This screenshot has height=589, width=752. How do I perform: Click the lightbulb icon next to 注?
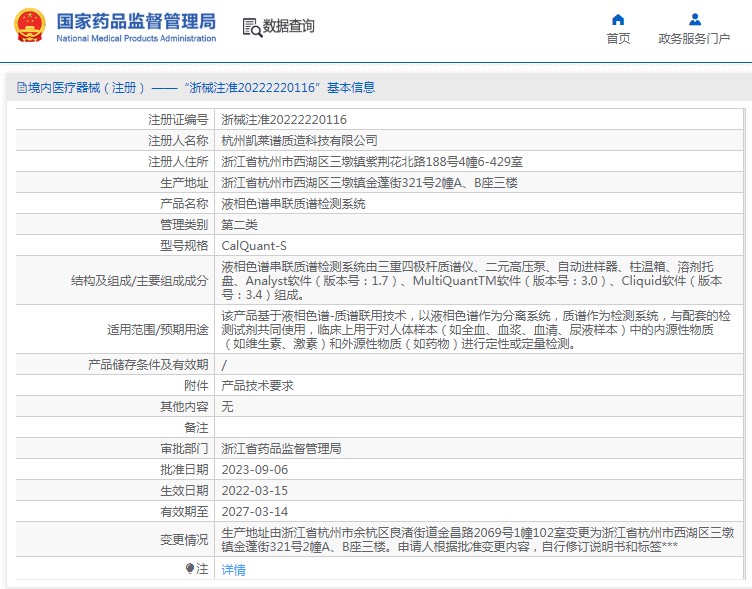click(x=190, y=568)
